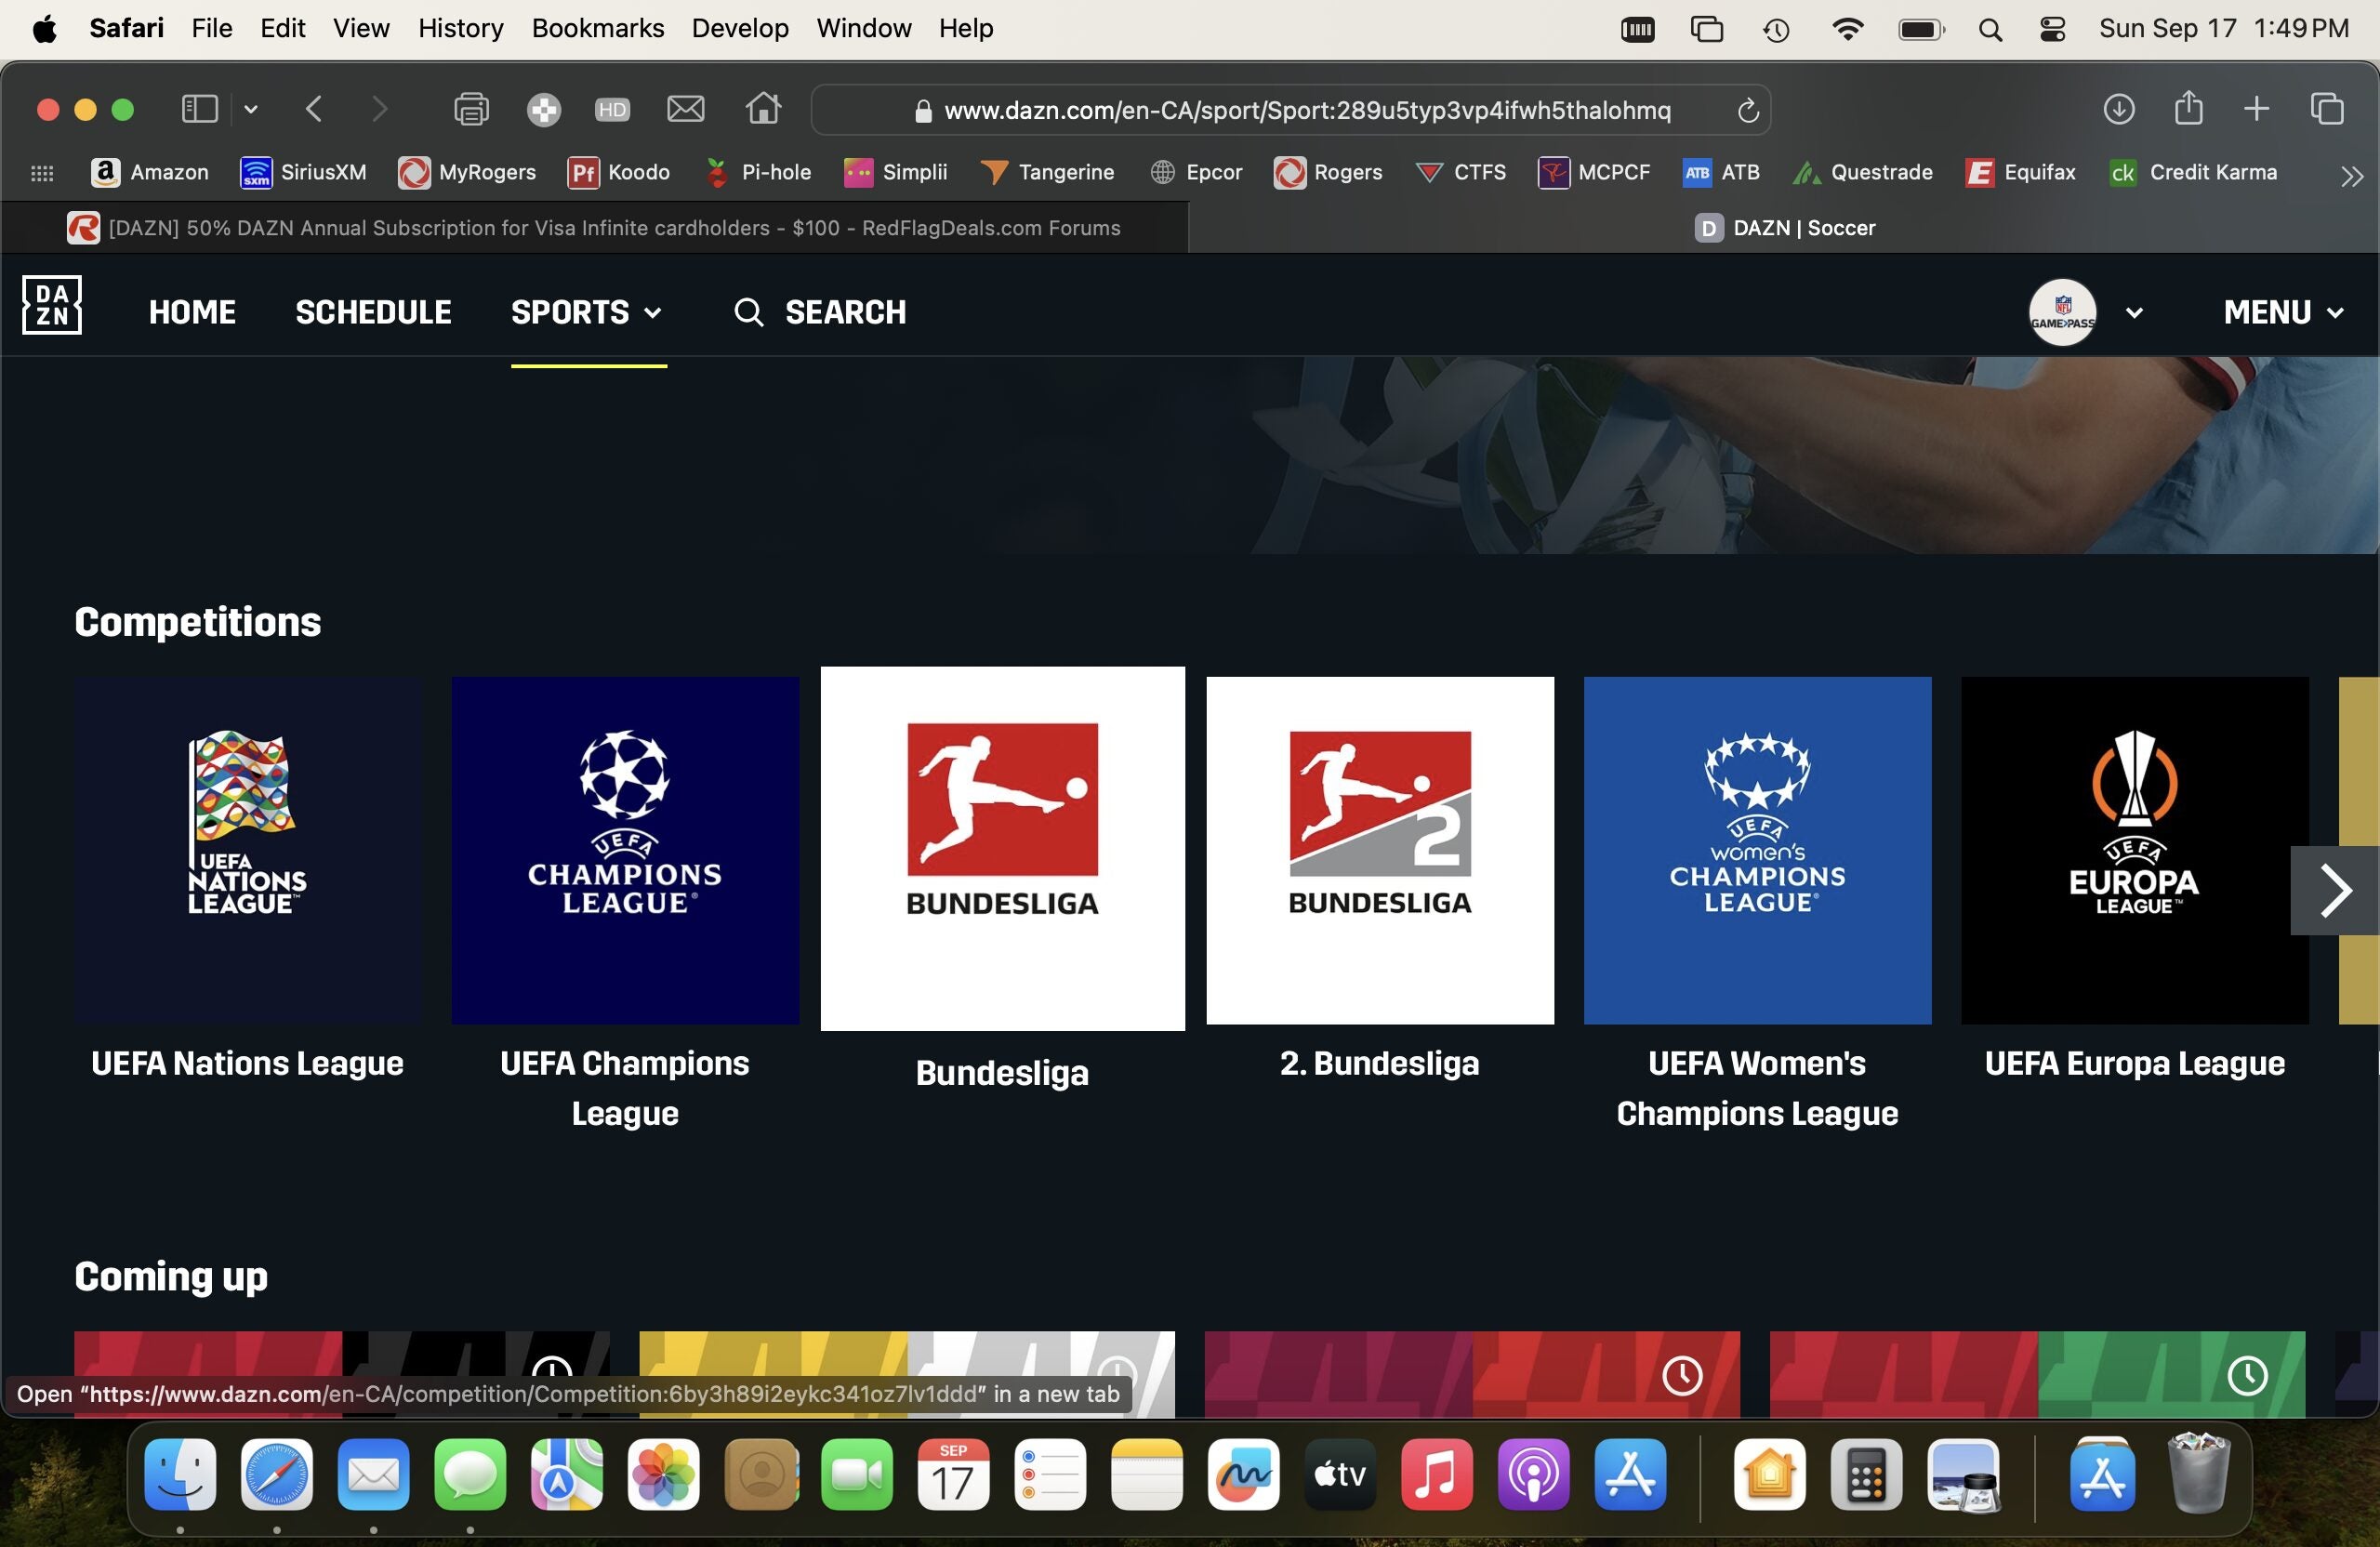Viewport: 2380px width, 1547px height.
Task: Open a new tab with the plus icon
Action: (x=2256, y=109)
